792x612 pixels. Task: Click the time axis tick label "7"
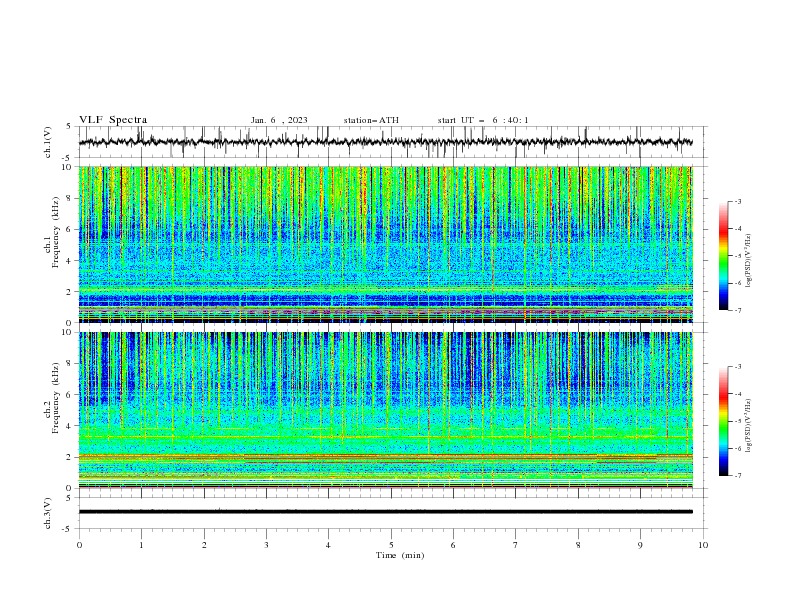point(516,545)
